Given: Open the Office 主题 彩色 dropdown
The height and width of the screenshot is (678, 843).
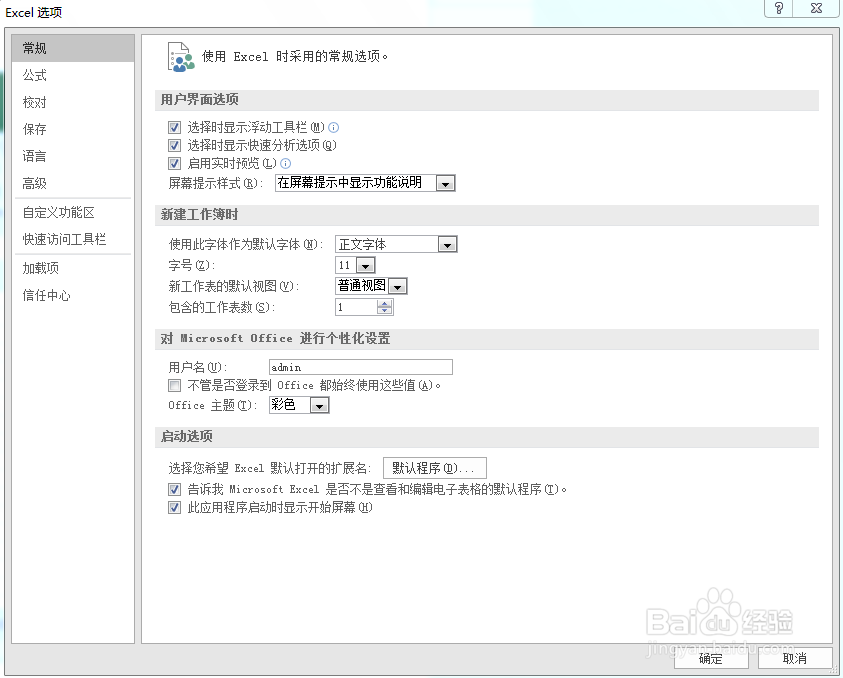Looking at the screenshot, I should [x=319, y=405].
